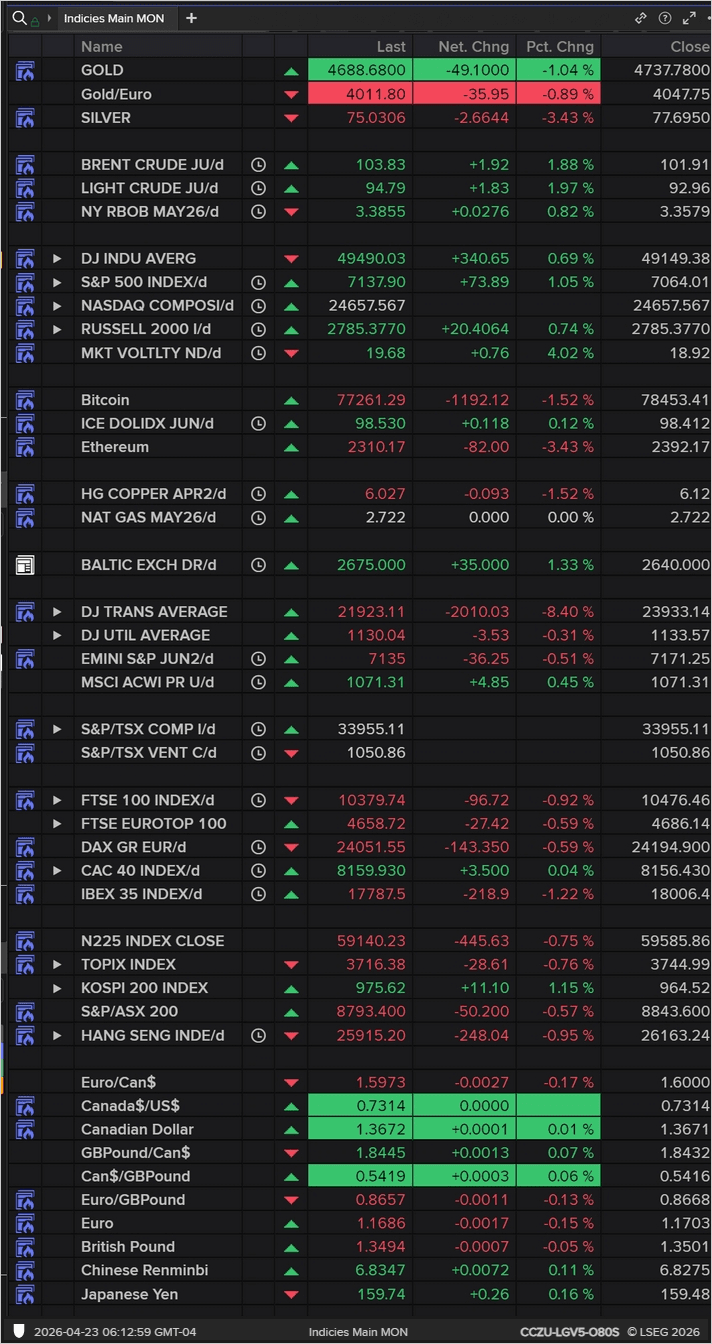Viewport: 712px width, 1344px height.
Task: Sort by the Pct. Chng column header
Action: pos(558,46)
